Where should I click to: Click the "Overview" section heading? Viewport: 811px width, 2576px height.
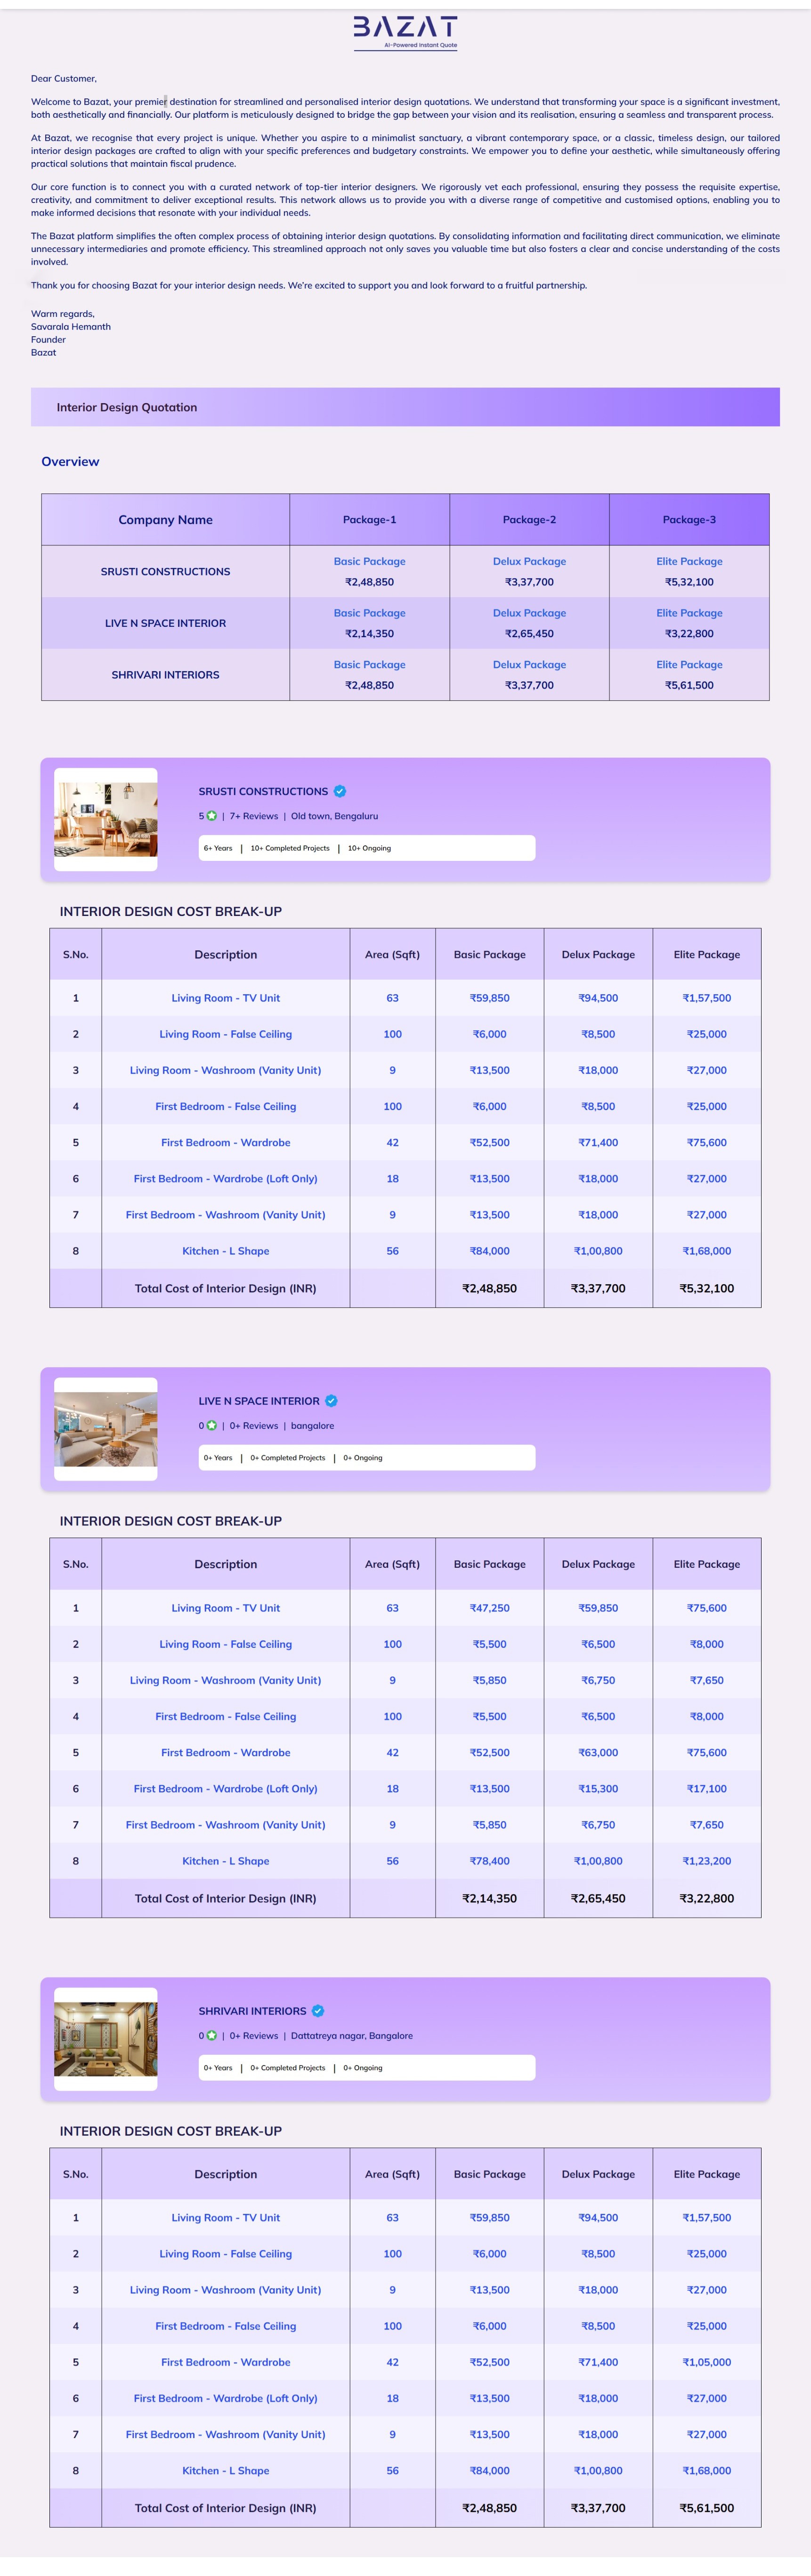[x=70, y=462]
